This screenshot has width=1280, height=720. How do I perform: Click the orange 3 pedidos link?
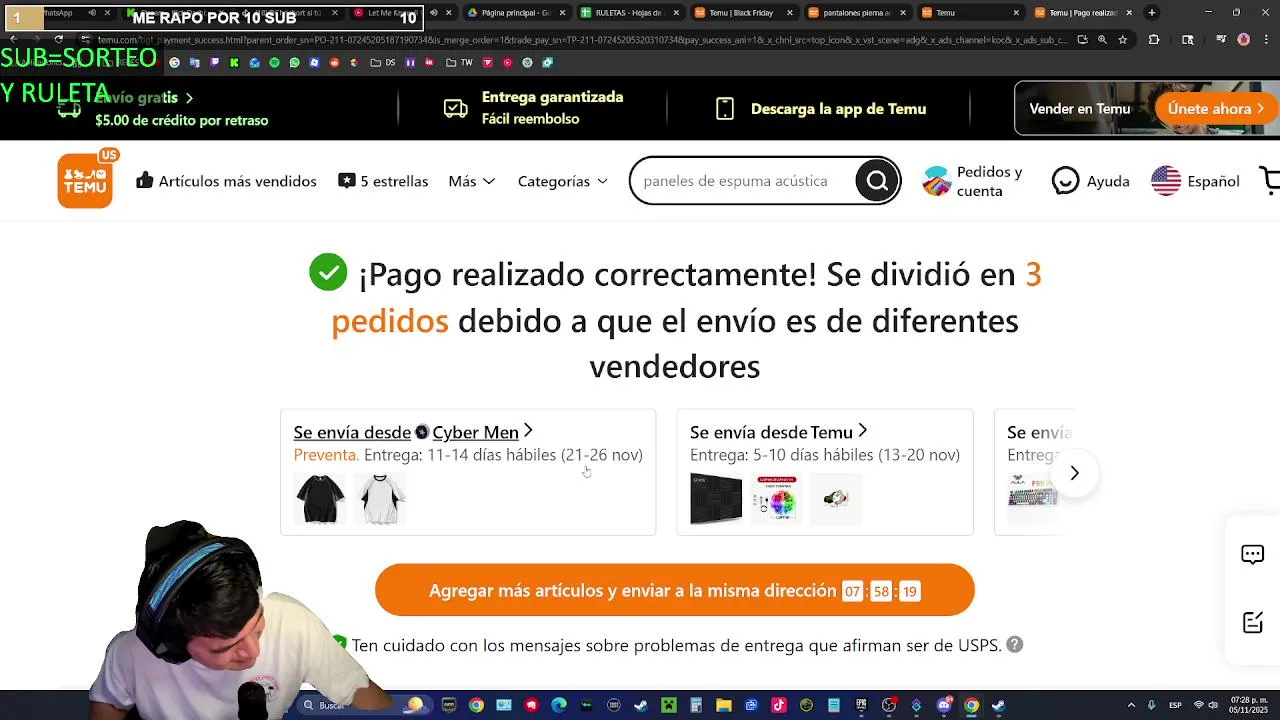pyautogui.click(x=686, y=297)
